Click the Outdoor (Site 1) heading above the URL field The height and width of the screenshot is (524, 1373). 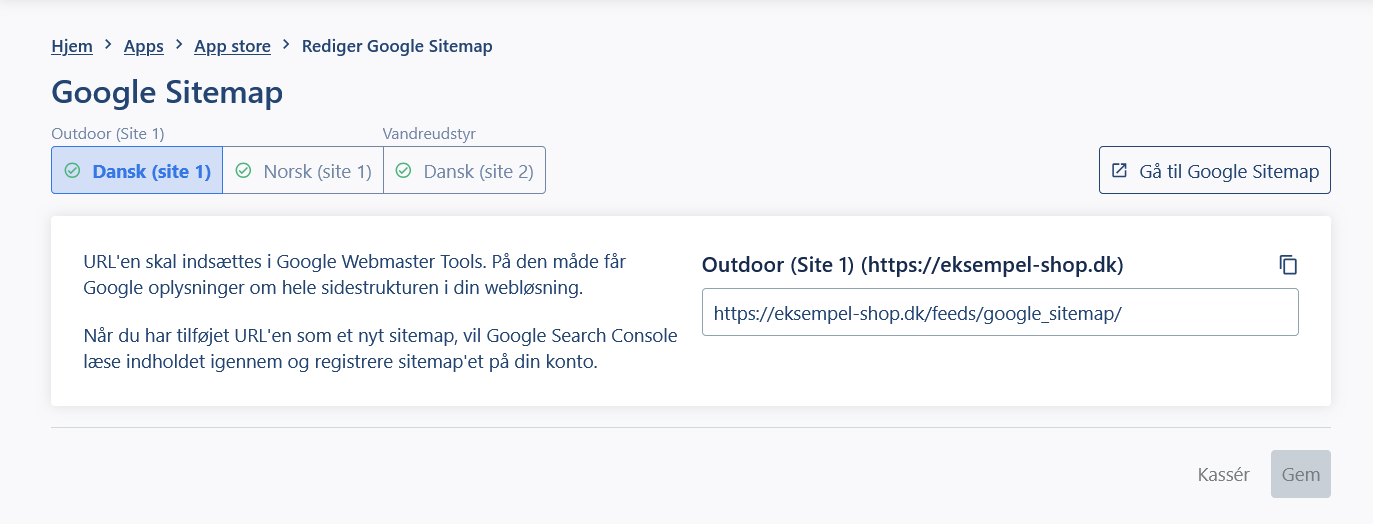pyautogui.click(x=912, y=265)
